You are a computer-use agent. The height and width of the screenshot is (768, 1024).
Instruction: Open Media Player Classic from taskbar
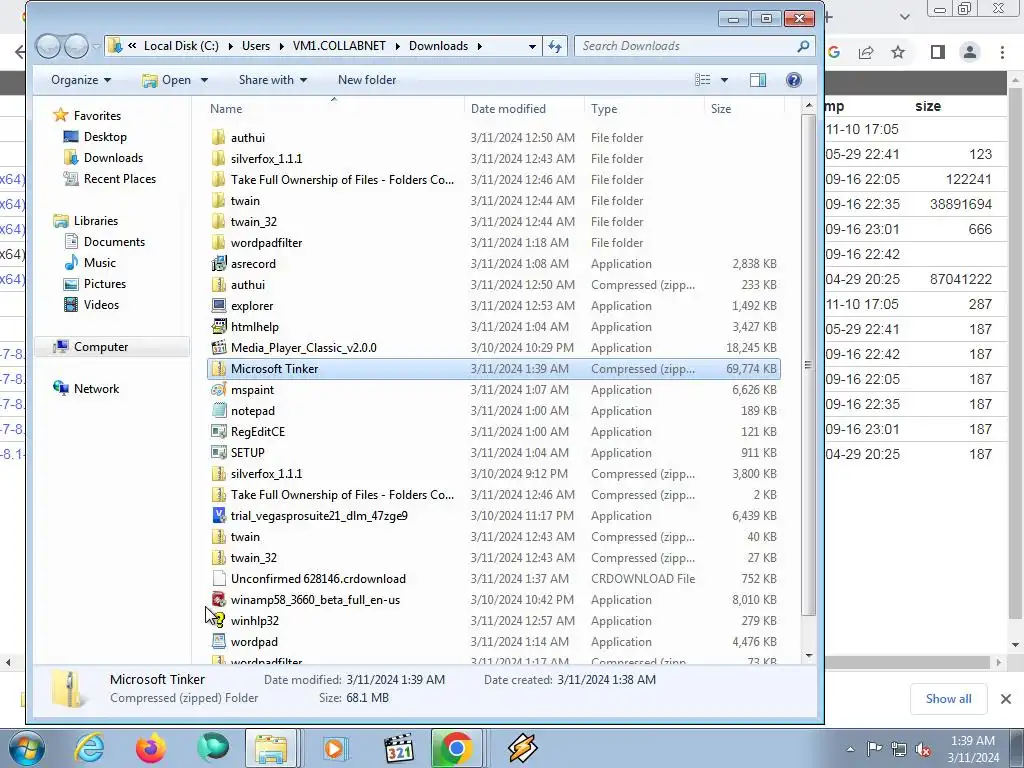(399, 748)
